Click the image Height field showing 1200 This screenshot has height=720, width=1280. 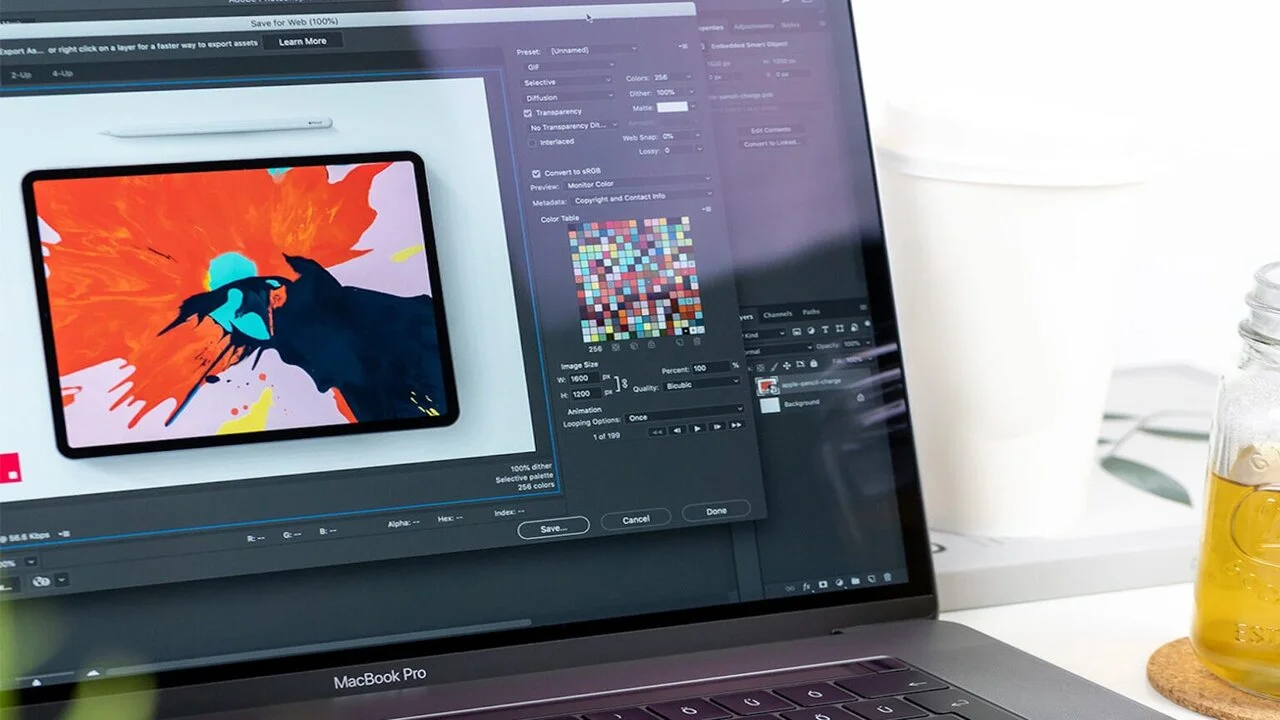[585, 394]
